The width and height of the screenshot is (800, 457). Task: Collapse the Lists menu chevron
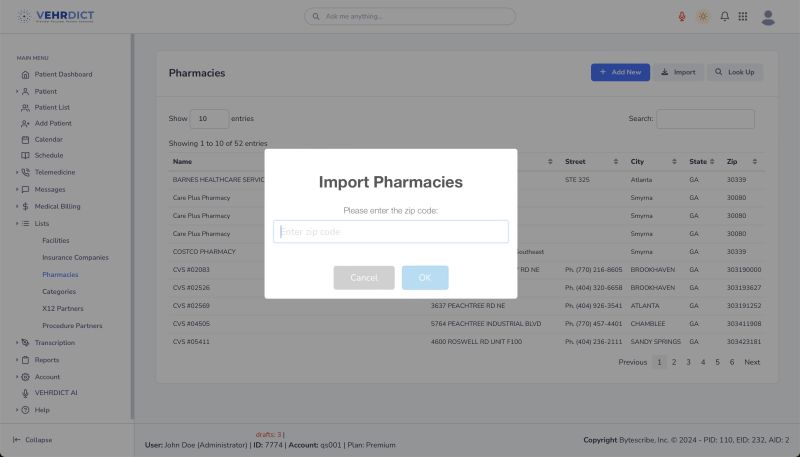(17, 223)
